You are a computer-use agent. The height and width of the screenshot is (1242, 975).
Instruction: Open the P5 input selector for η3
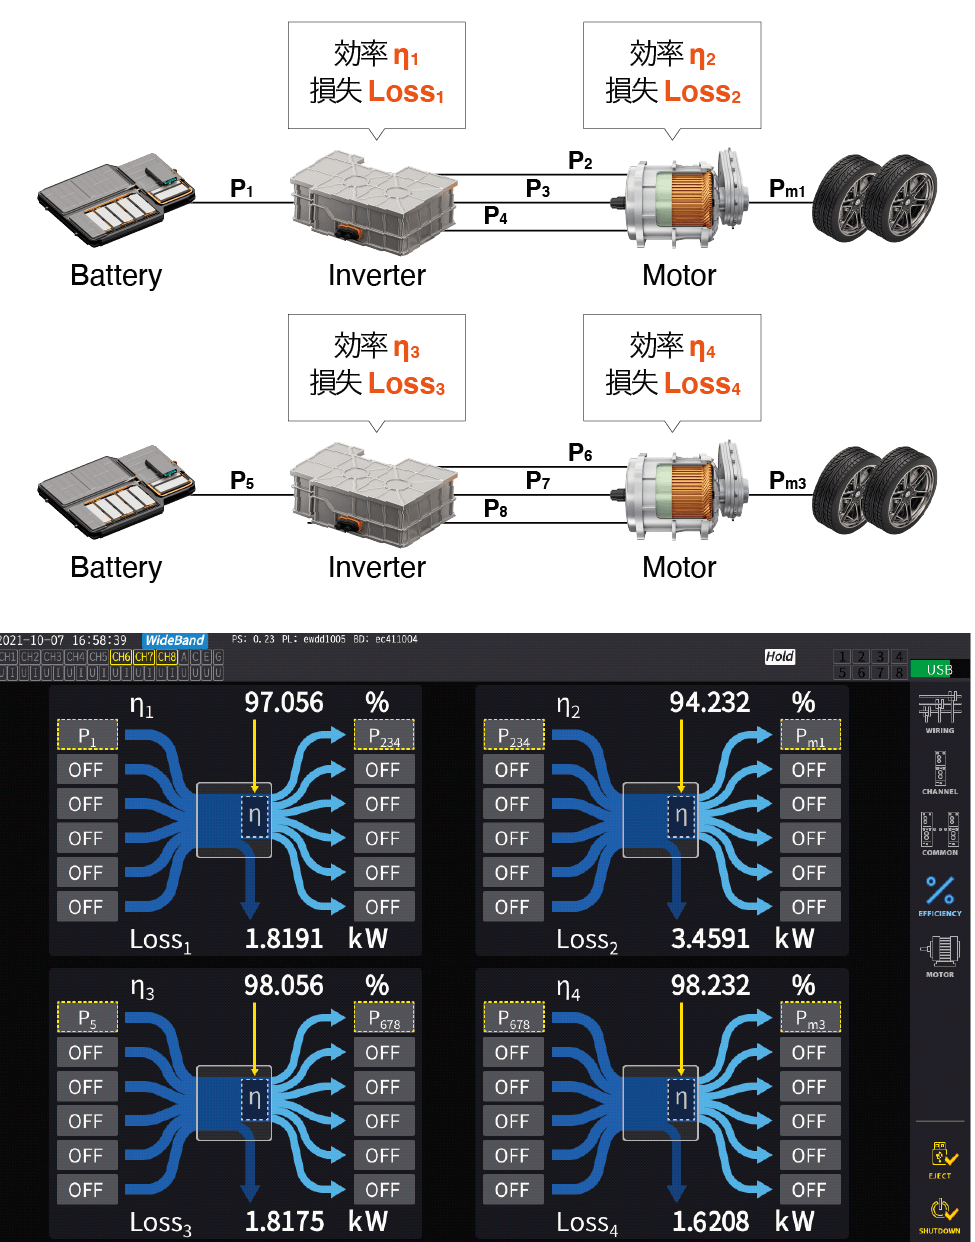tap(88, 1018)
